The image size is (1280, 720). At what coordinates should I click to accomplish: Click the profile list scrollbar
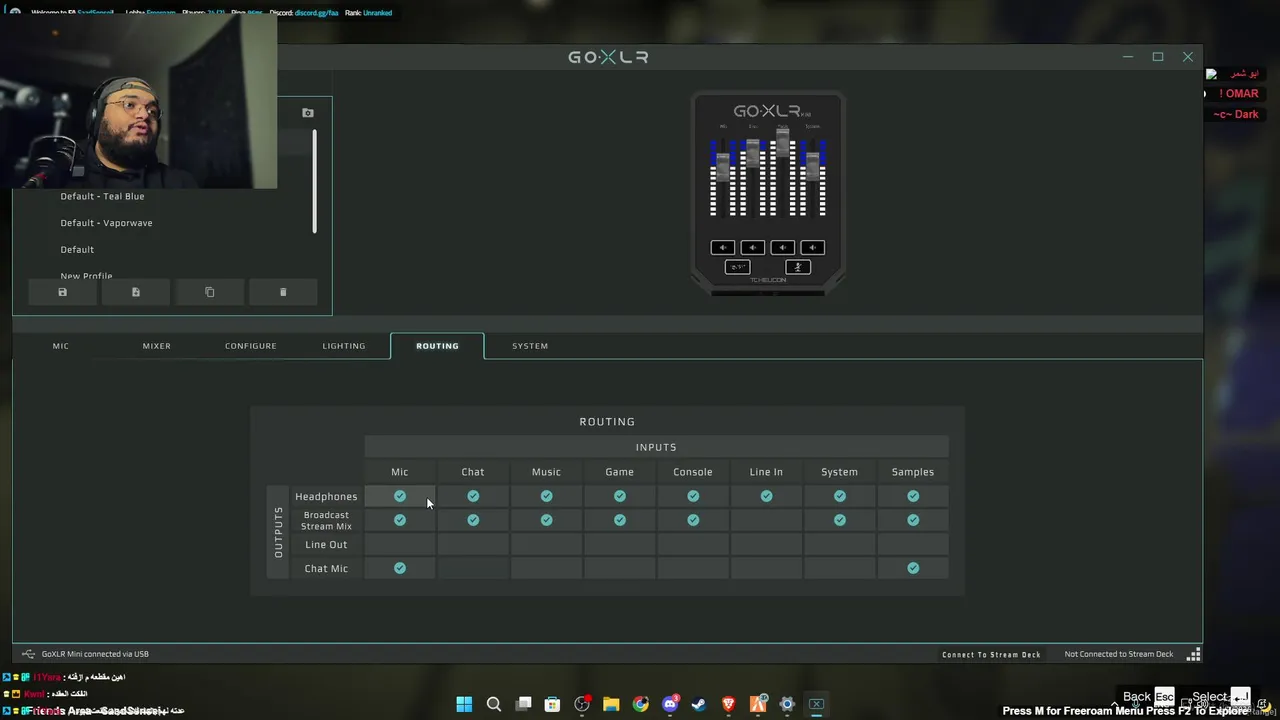pyautogui.click(x=314, y=182)
